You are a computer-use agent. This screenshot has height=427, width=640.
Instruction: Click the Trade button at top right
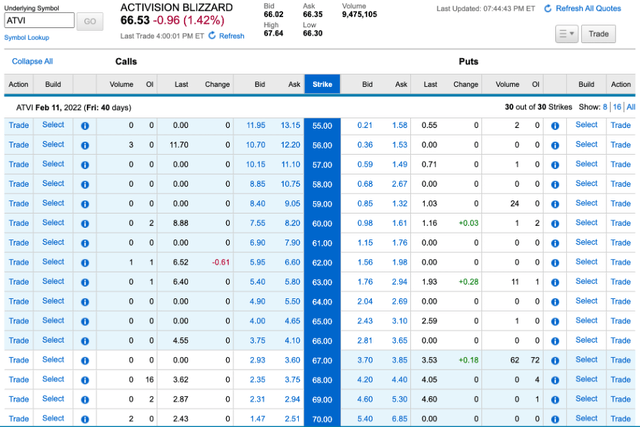[x=598, y=34]
